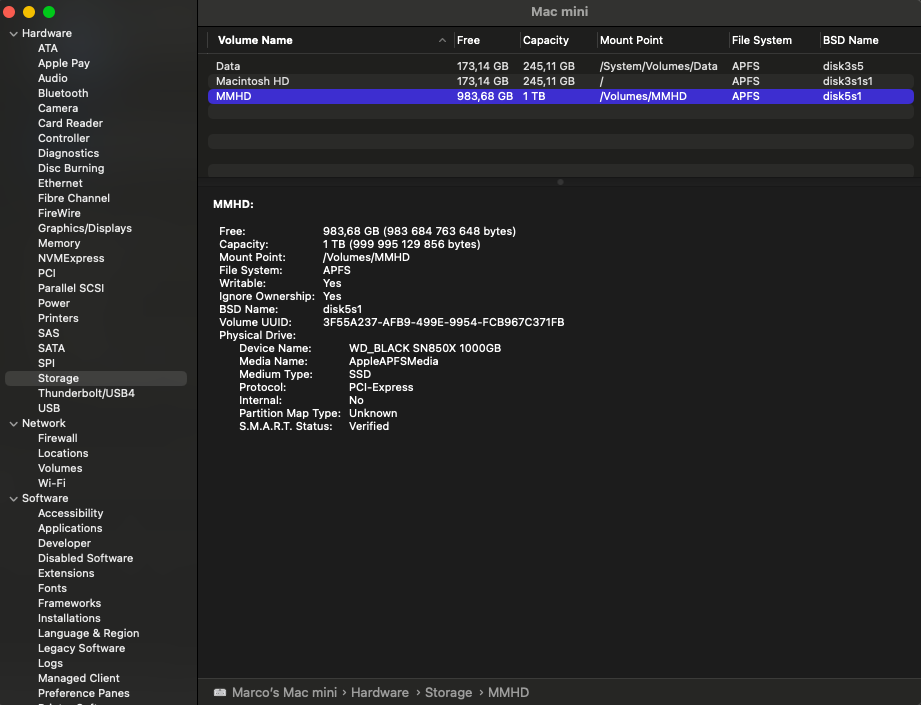Select Controller in the sidebar
The image size is (921, 705).
tap(64, 138)
